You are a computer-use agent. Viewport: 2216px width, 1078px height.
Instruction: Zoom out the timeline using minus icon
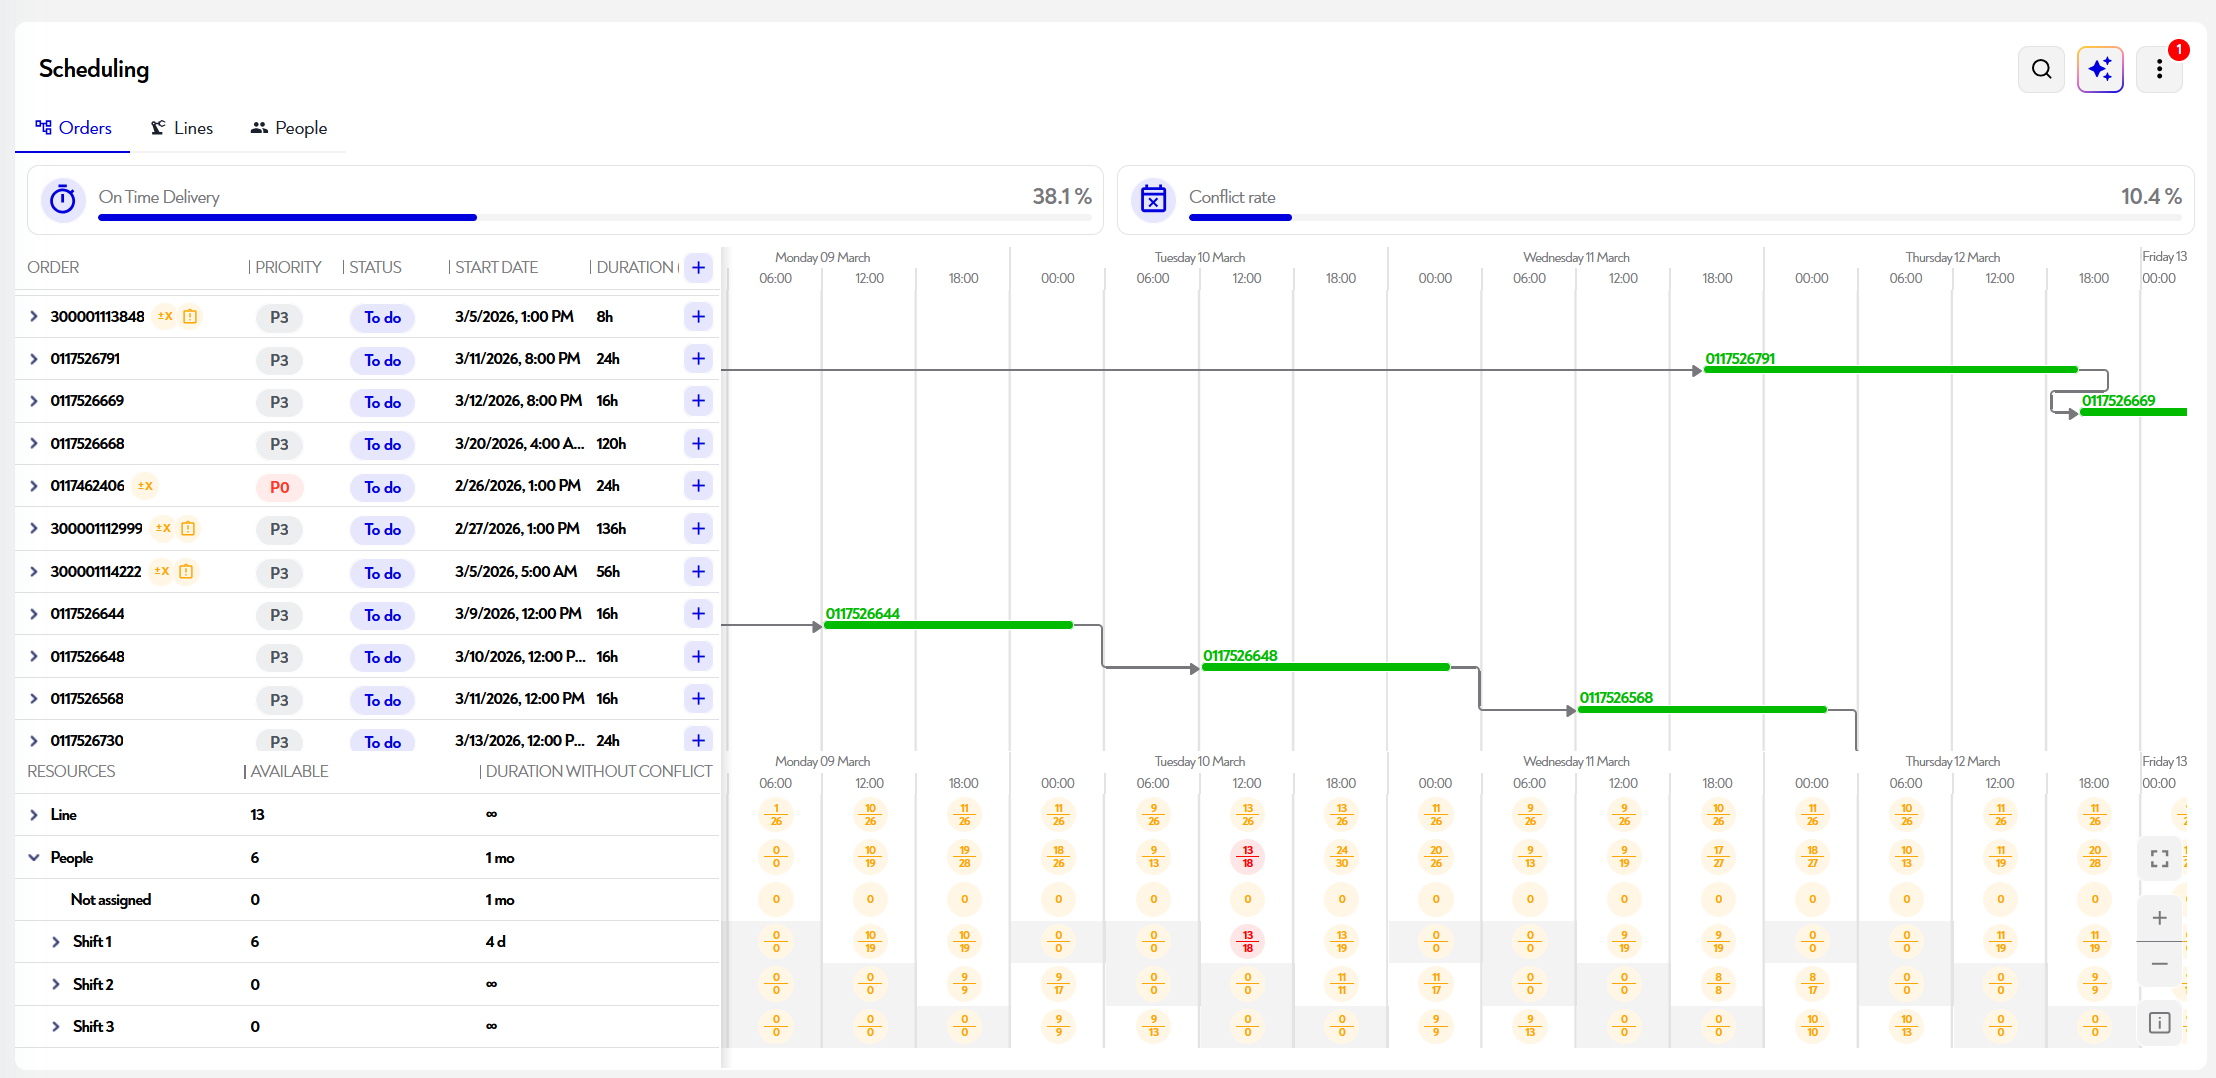point(2159,963)
